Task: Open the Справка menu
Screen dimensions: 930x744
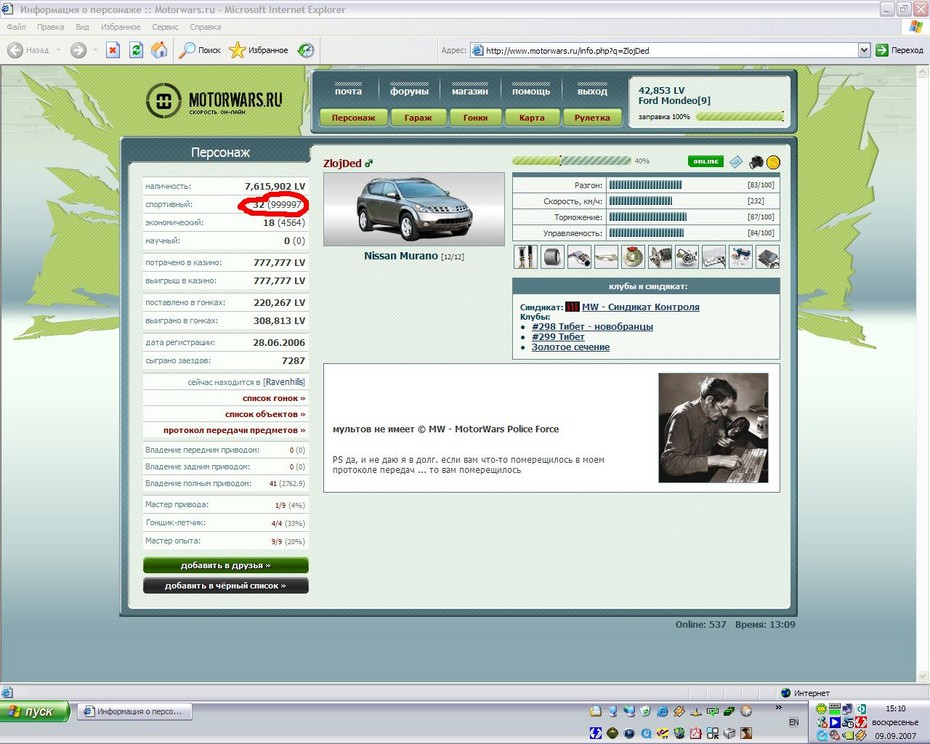Action: [x=205, y=27]
